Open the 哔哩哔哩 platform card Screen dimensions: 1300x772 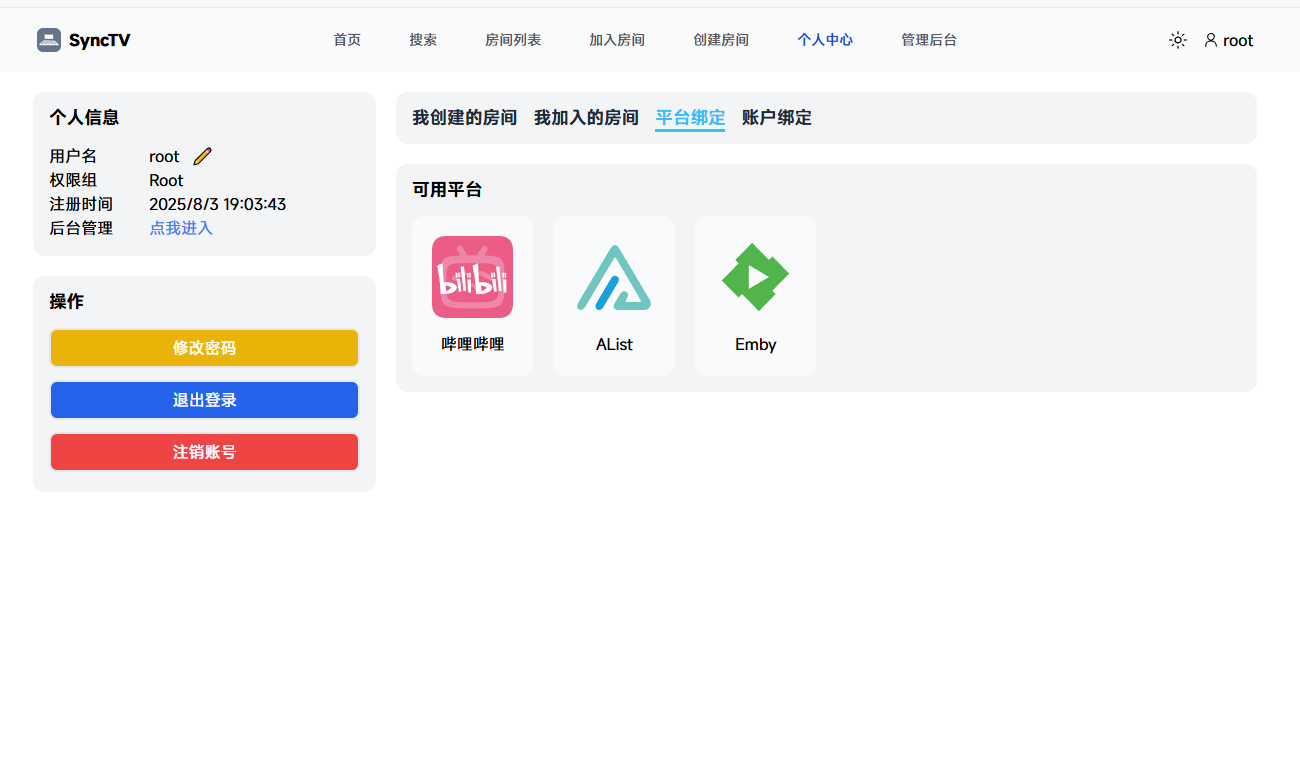[472, 296]
